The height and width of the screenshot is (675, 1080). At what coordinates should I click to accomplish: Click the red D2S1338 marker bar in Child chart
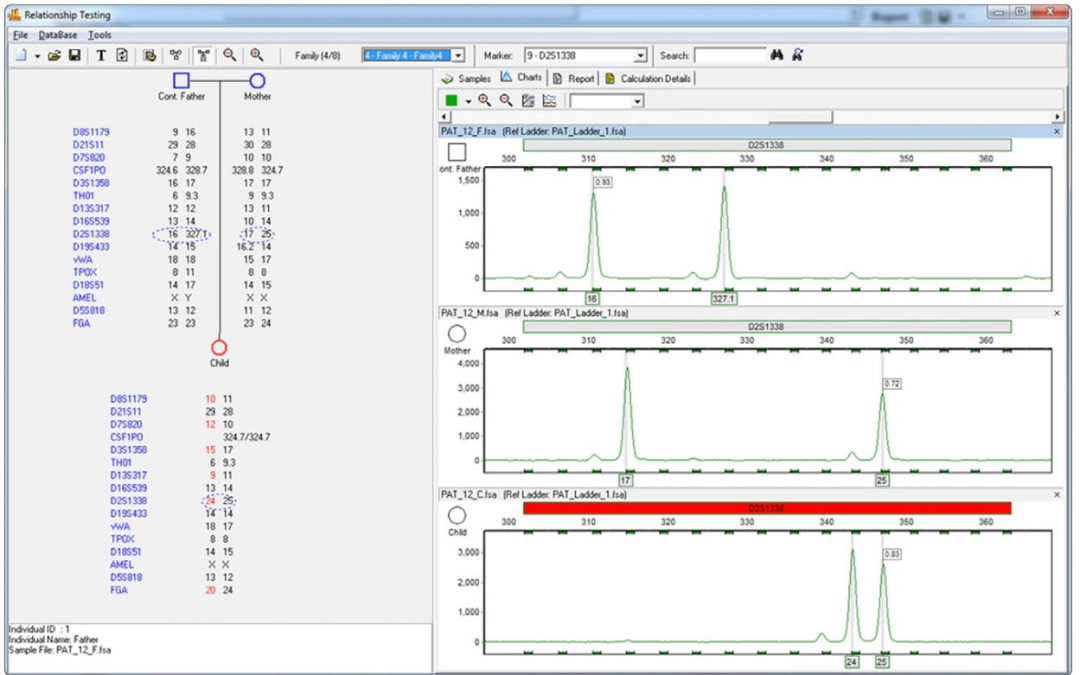pos(767,508)
